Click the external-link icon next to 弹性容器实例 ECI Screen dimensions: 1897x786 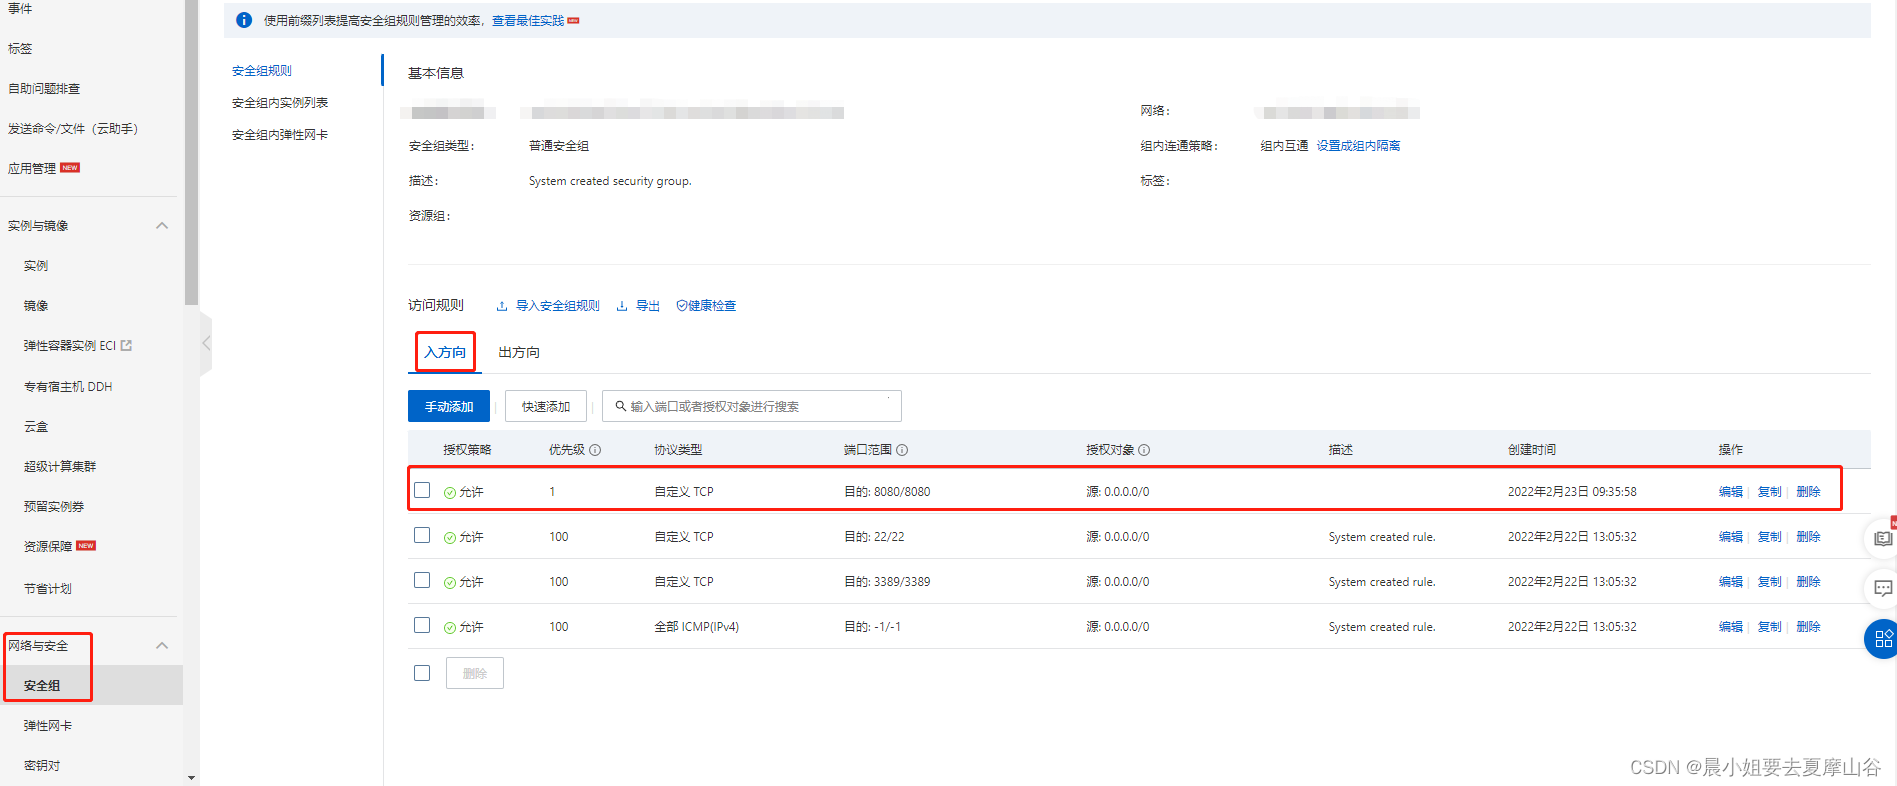[x=126, y=346]
